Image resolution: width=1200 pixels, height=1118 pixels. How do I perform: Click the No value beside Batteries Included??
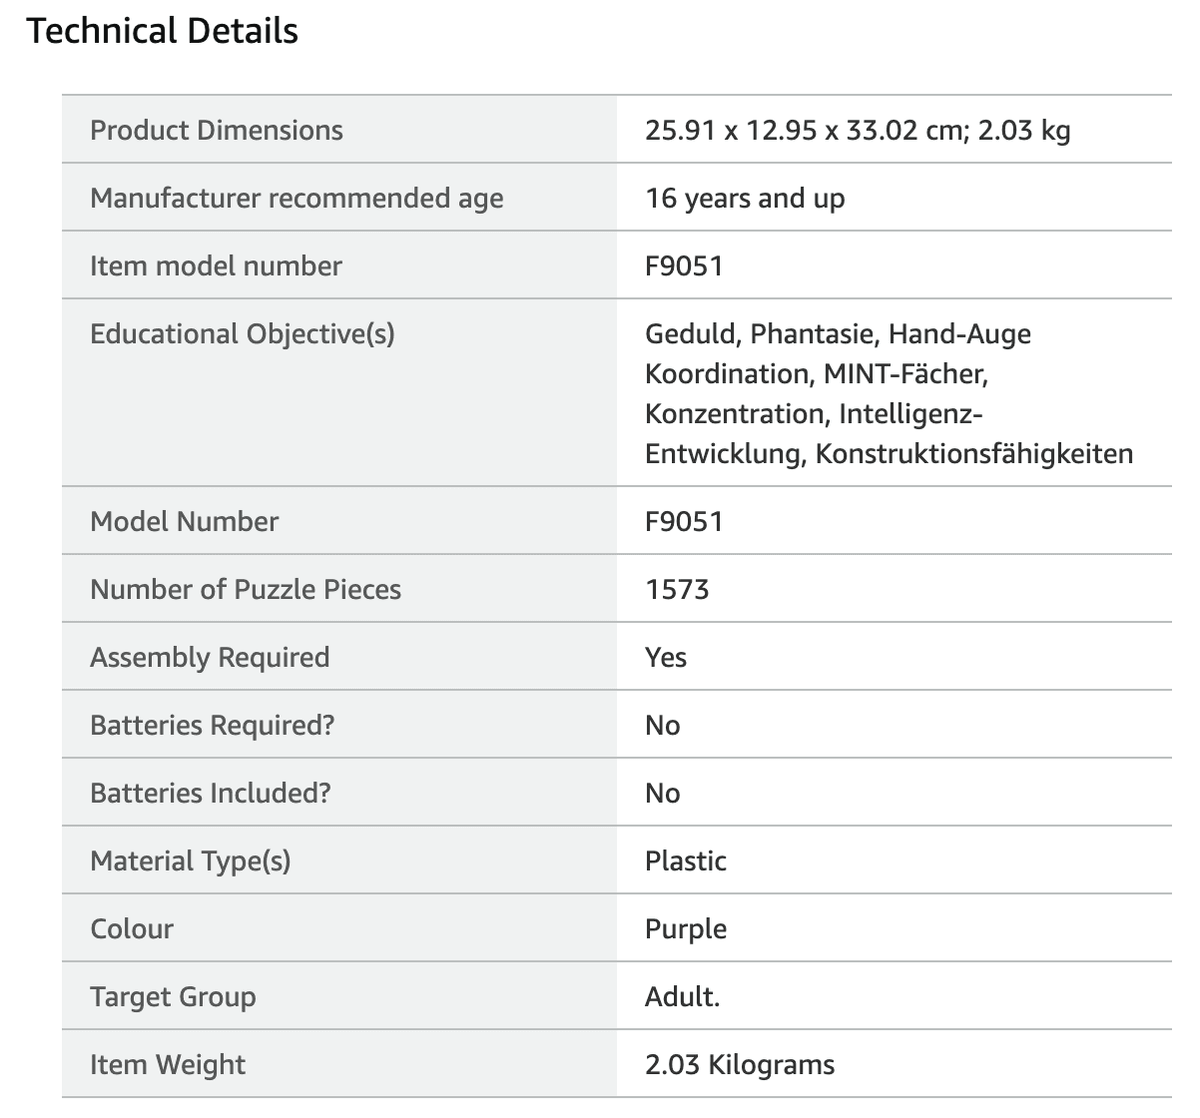662,793
